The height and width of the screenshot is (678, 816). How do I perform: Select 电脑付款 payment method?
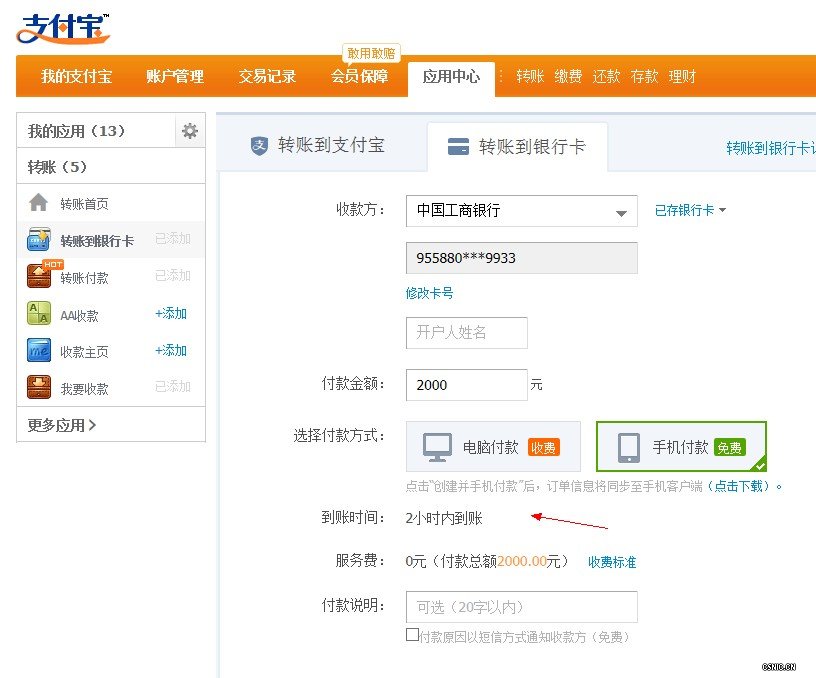click(493, 447)
